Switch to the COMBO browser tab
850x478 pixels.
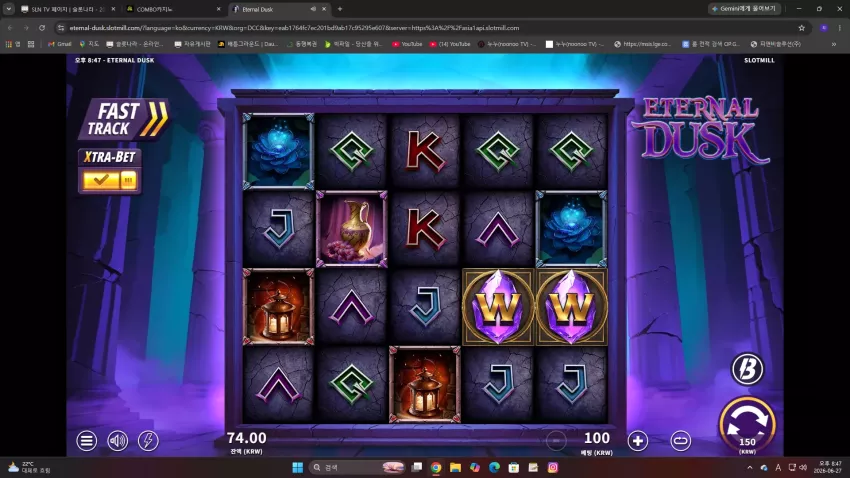(173, 9)
